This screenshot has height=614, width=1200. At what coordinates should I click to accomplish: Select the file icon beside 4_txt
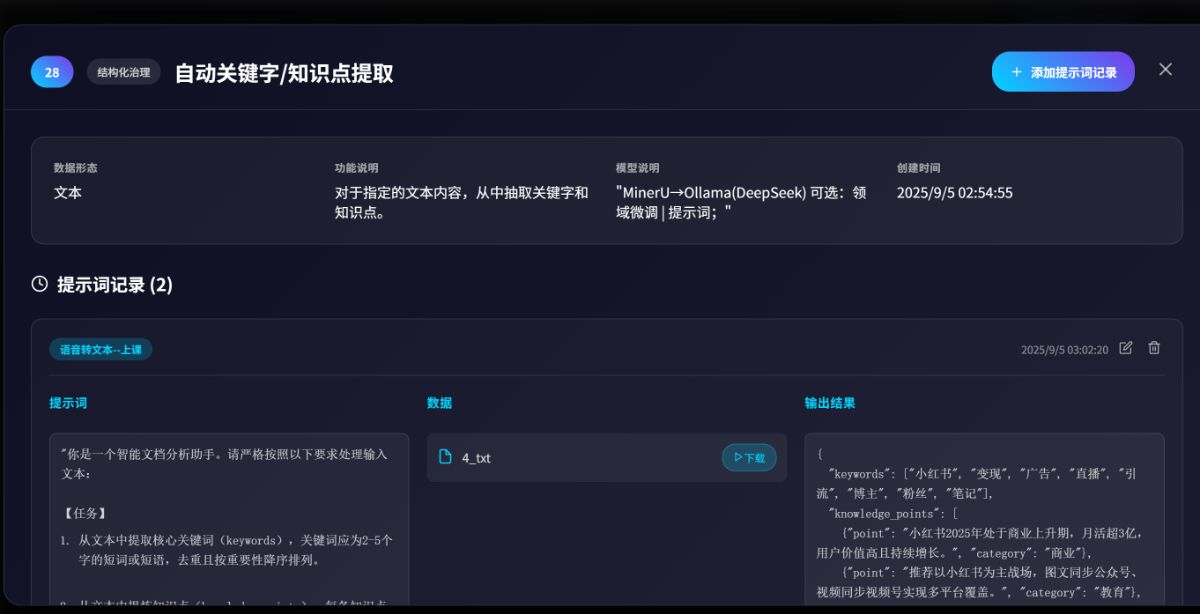[x=444, y=457]
